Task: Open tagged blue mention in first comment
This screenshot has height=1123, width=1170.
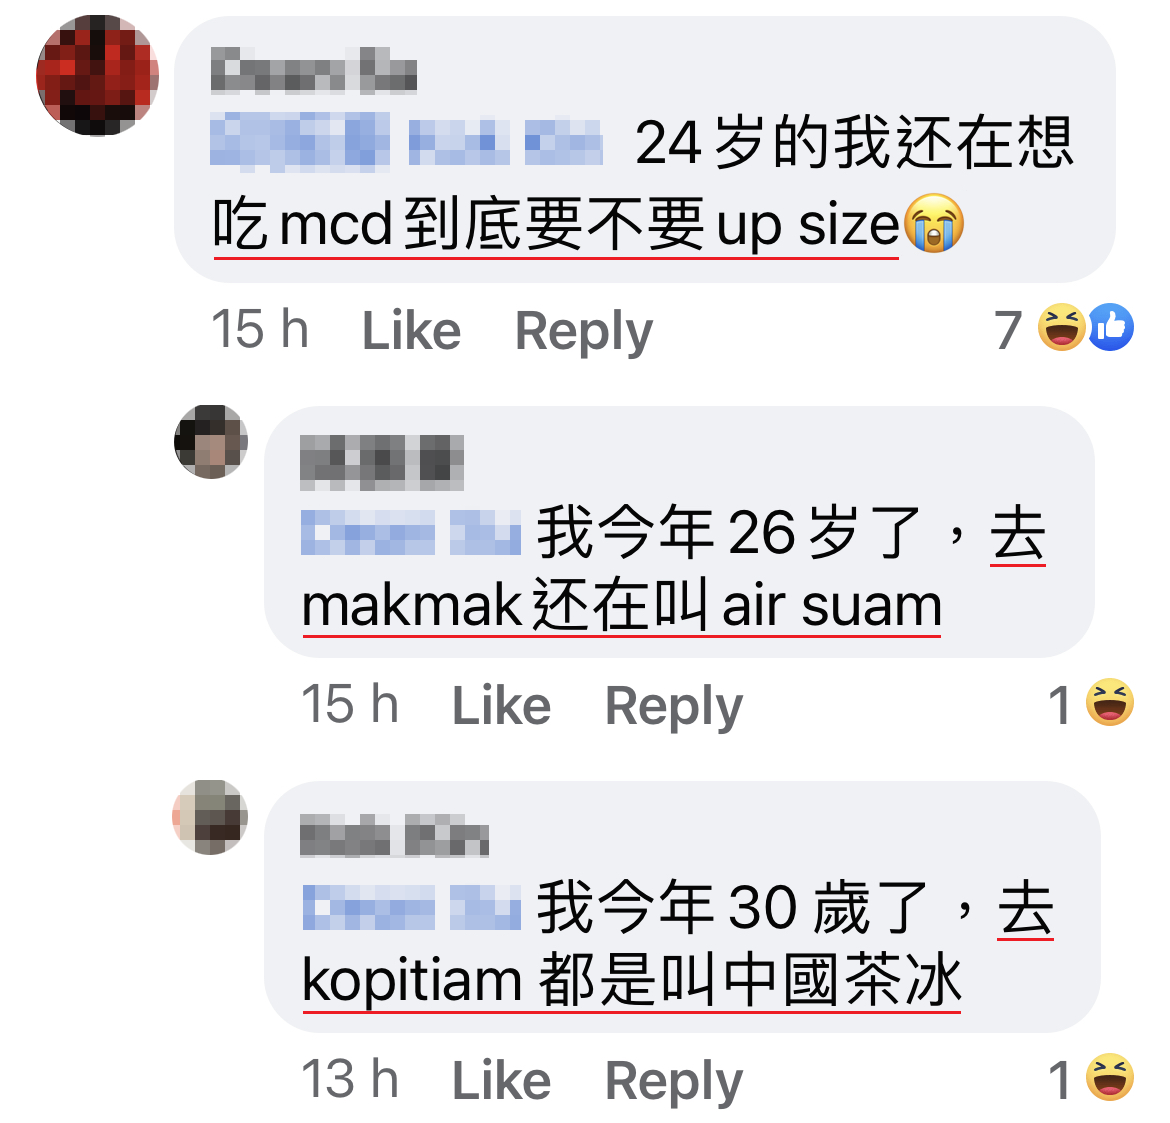Action: point(407,140)
